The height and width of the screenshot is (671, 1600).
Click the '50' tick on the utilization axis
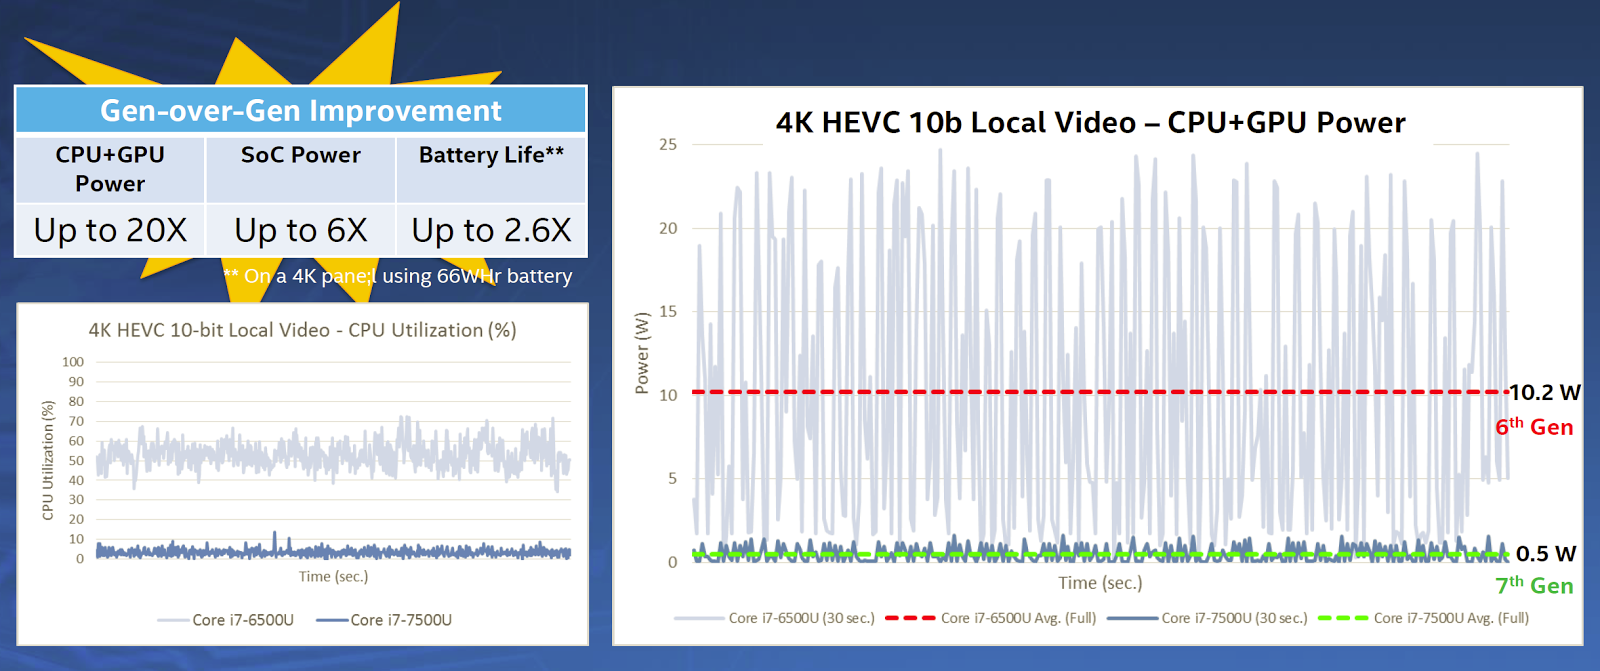point(76,460)
